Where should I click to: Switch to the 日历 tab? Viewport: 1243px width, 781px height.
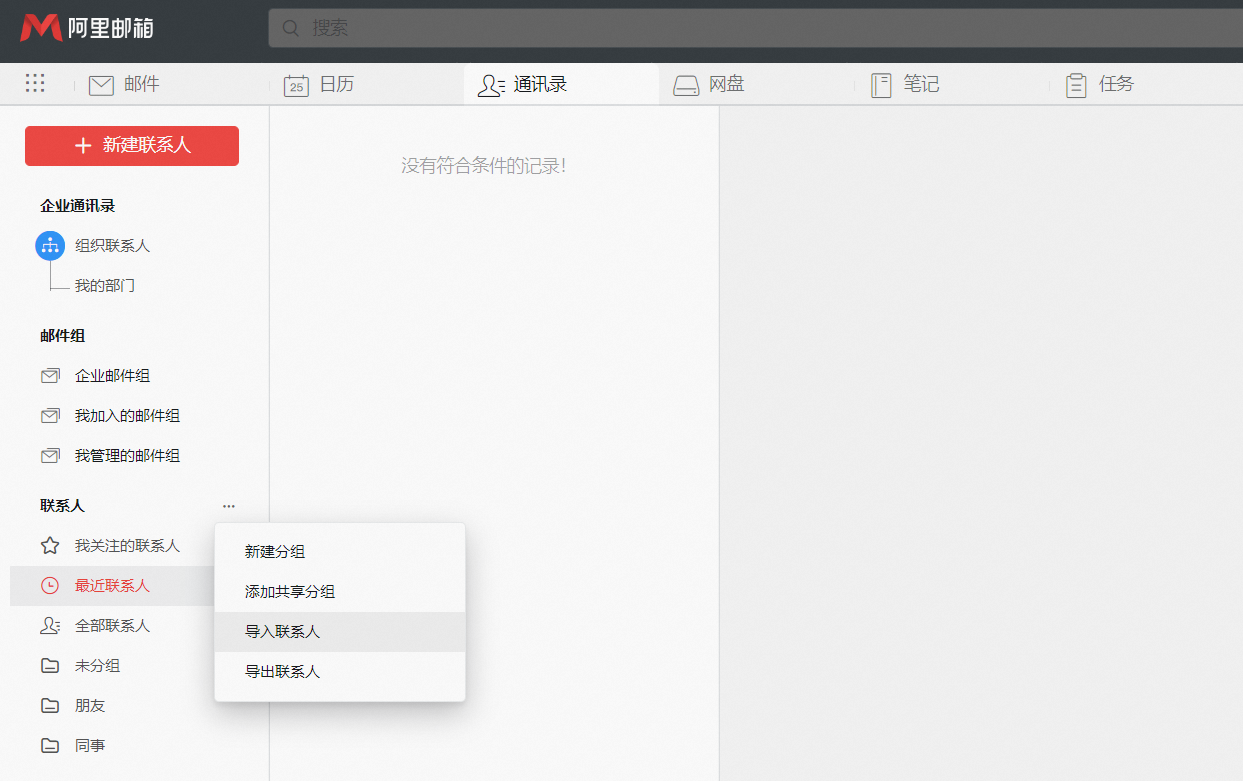pyautogui.click(x=320, y=85)
